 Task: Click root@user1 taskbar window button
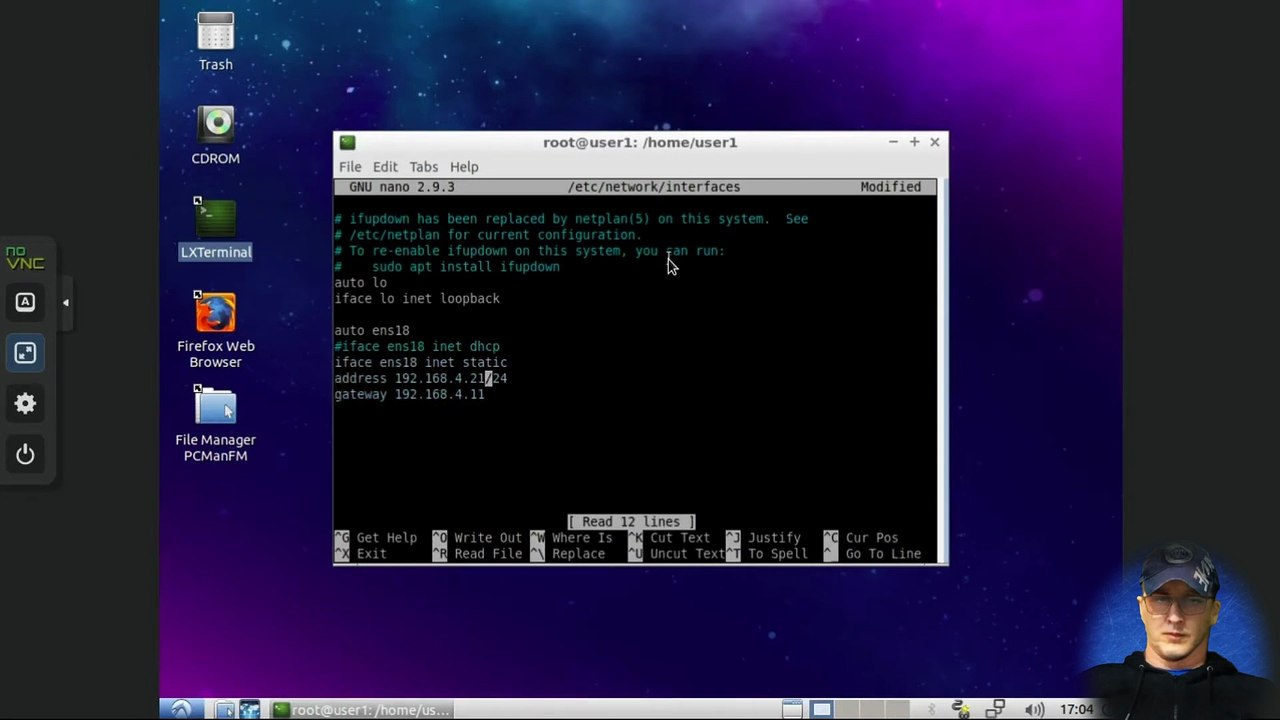tap(362, 709)
